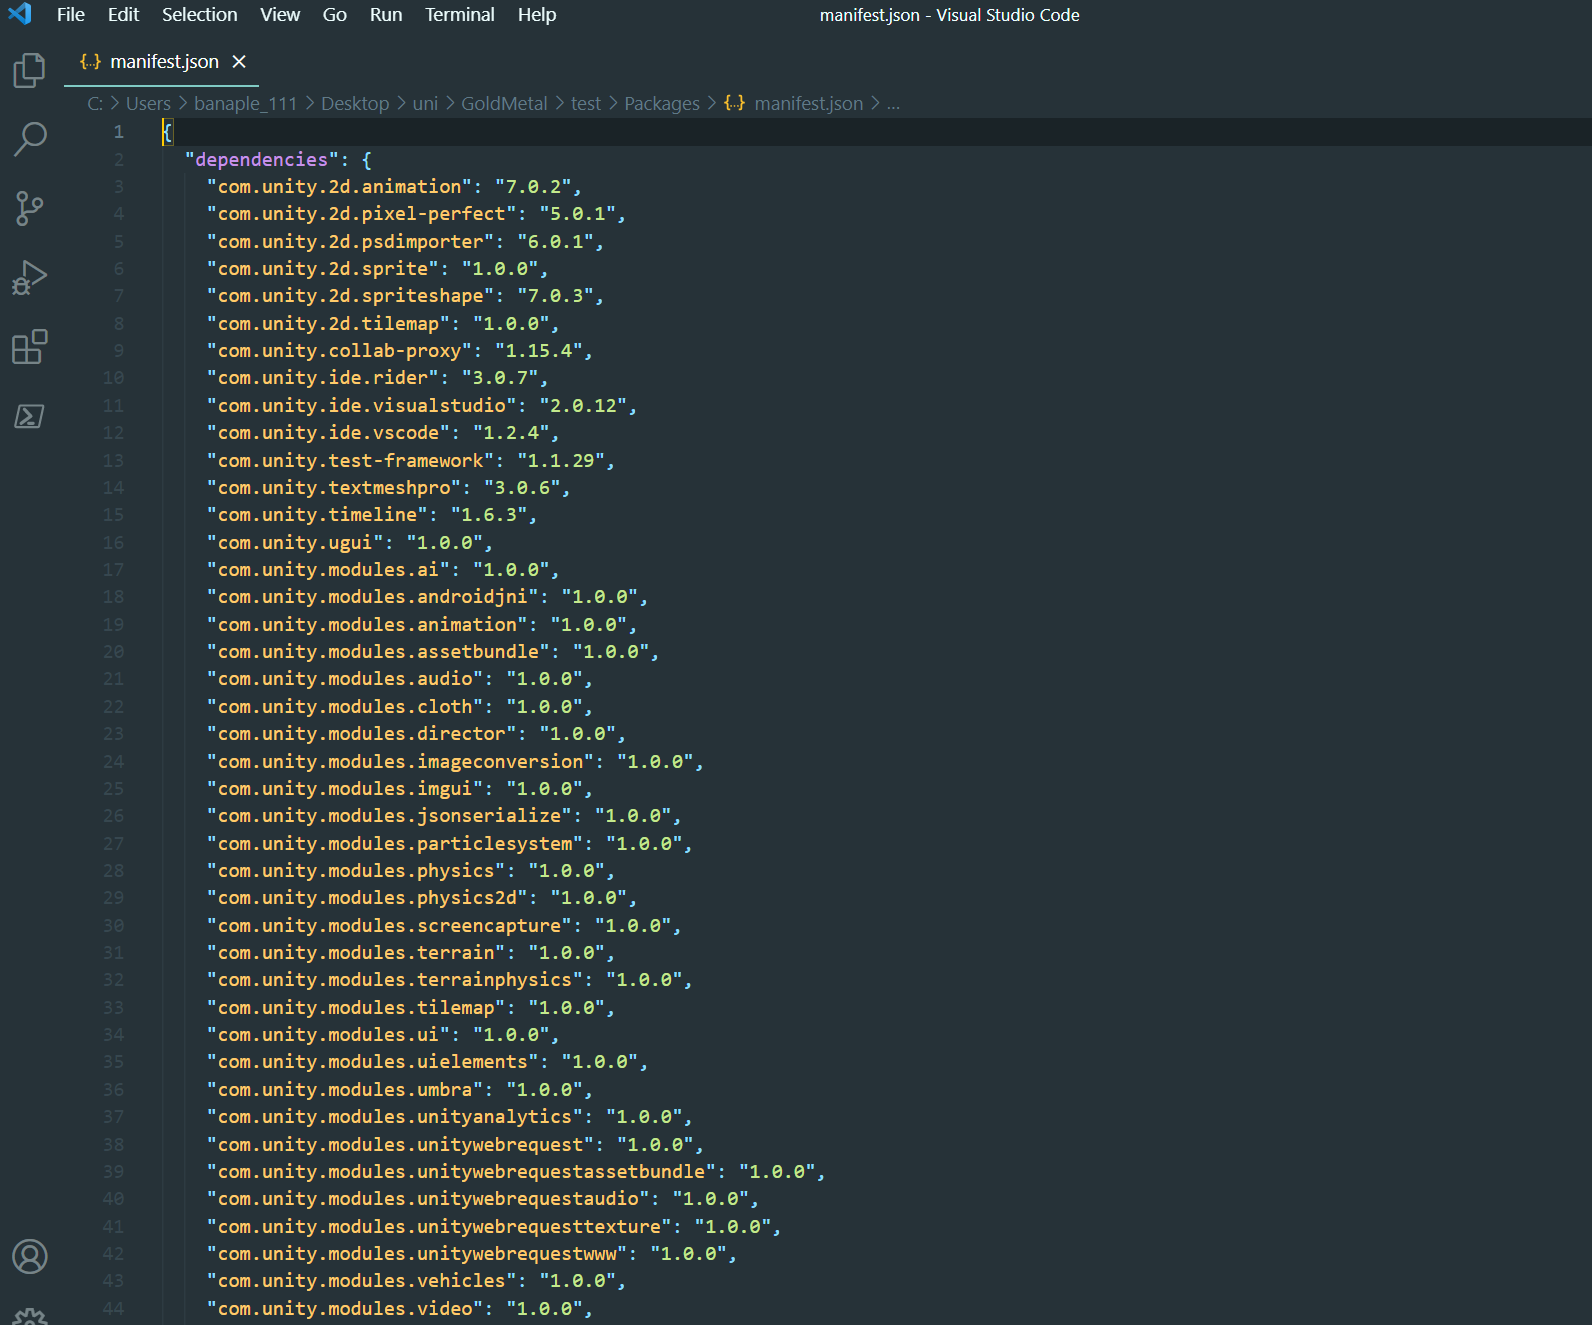1592x1325 pixels.
Task: Click the manifest.json breadcrumb segment
Action: click(x=808, y=104)
